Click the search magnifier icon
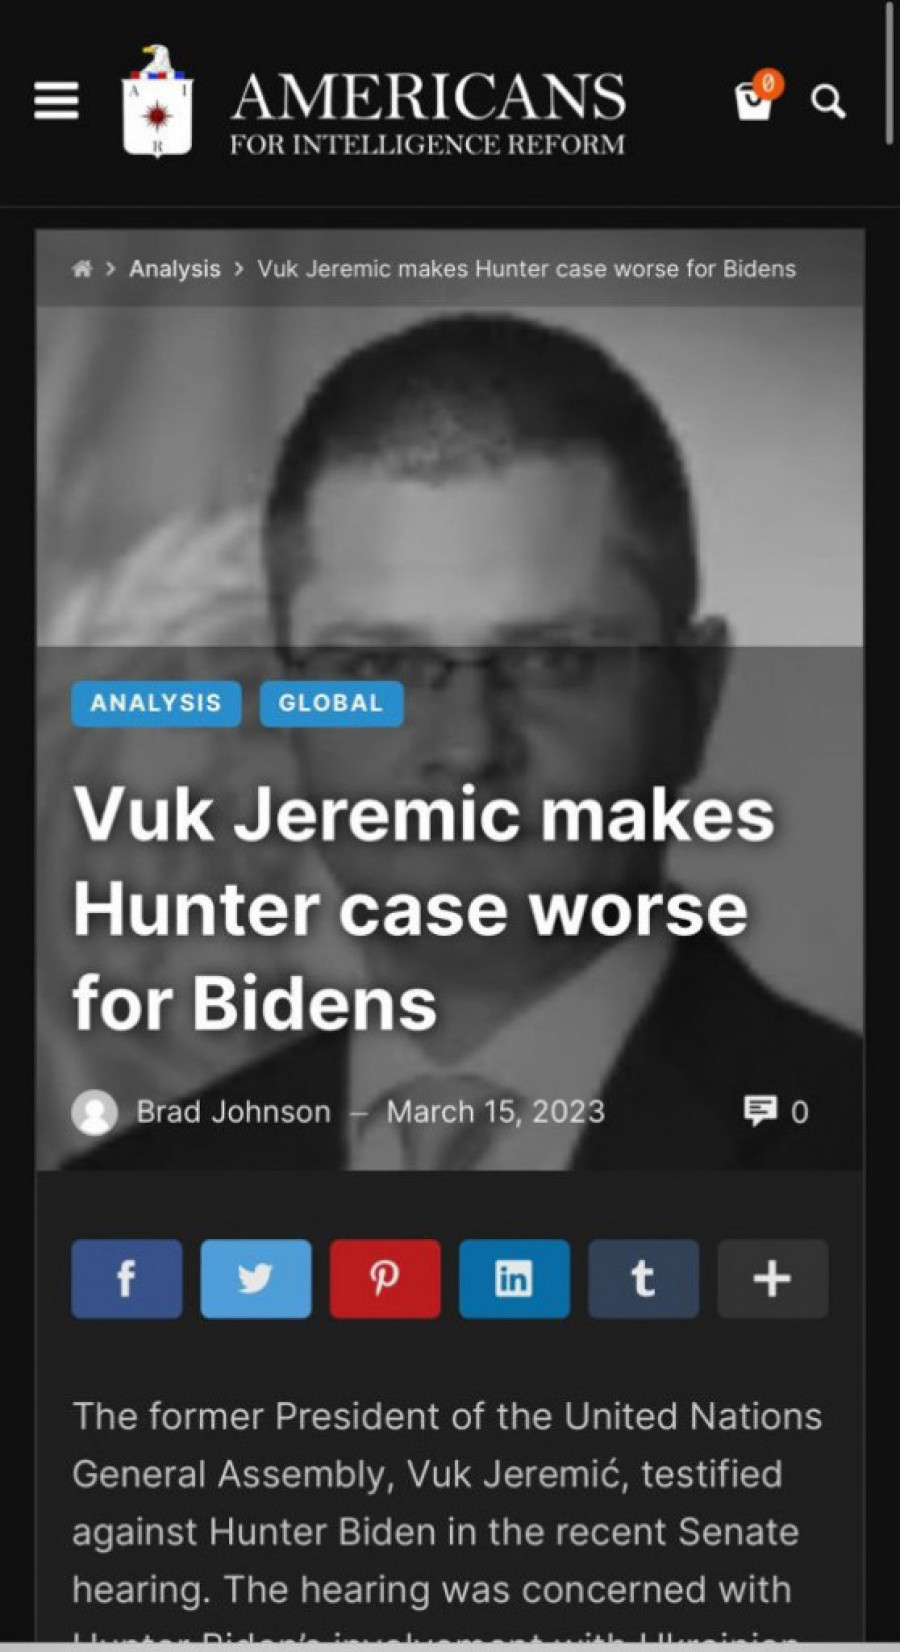Screen dimensions: 900x1652 pyautogui.click(x=828, y=101)
